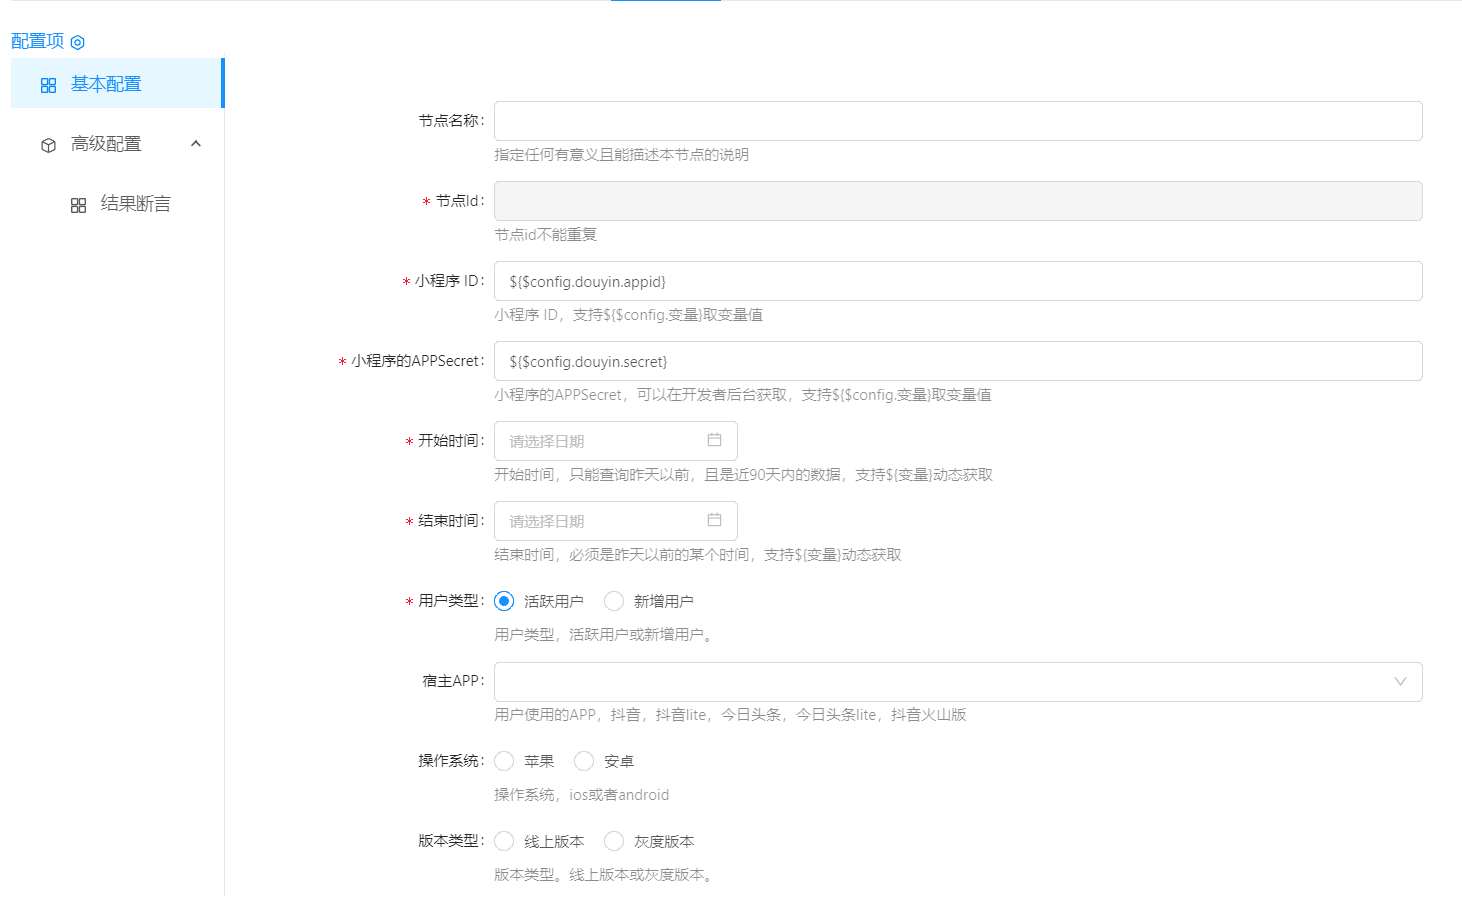Click the 配置项 header link
Screen dimensions: 1462x914
[37, 41]
